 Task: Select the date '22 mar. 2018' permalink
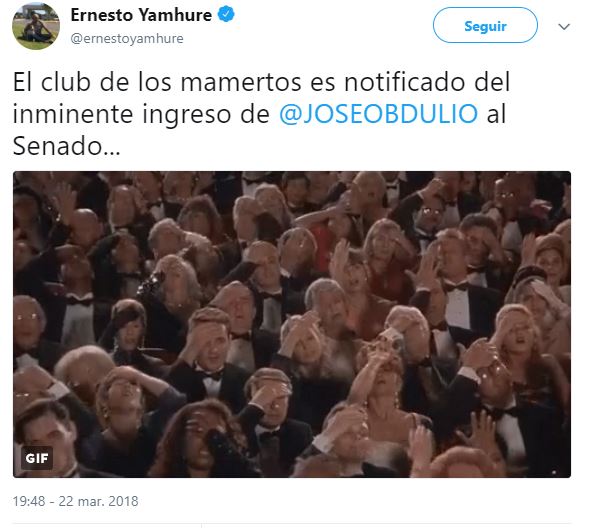[98, 501]
